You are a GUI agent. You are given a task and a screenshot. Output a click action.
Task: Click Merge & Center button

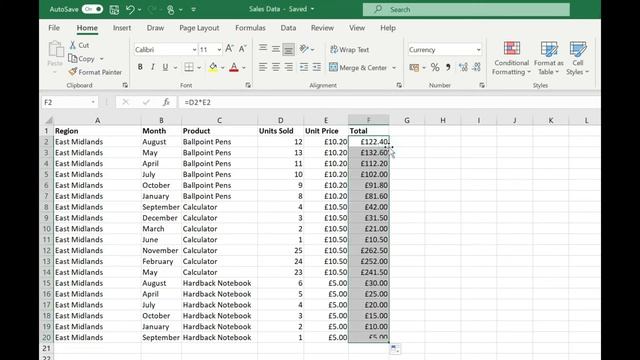point(358,67)
